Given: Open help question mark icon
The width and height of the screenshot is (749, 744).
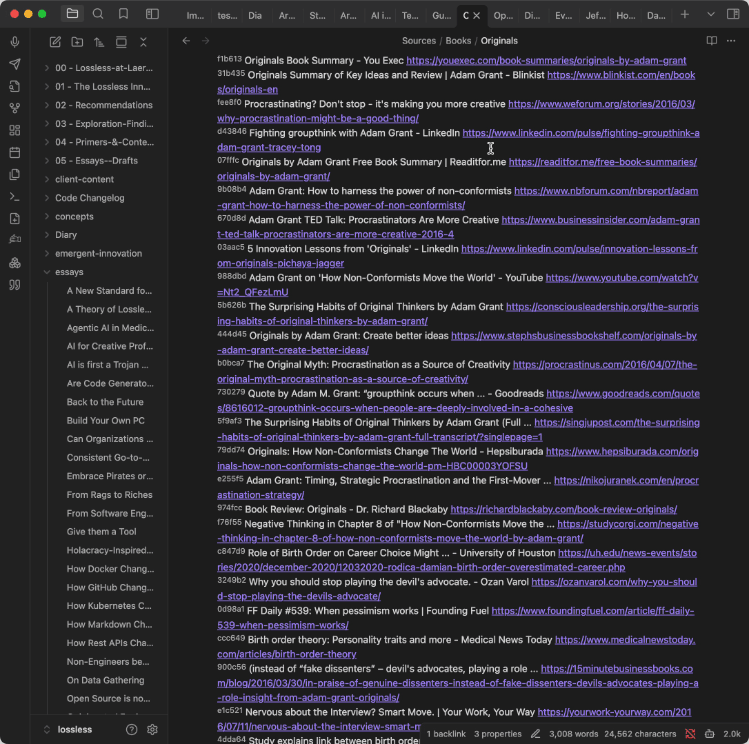Looking at the screenshot, I should [x=131, y=729].
